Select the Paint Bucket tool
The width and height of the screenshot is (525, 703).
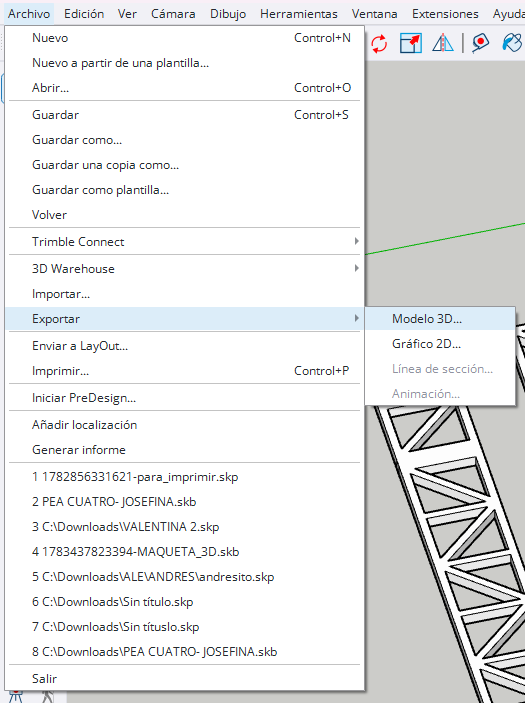512,43
